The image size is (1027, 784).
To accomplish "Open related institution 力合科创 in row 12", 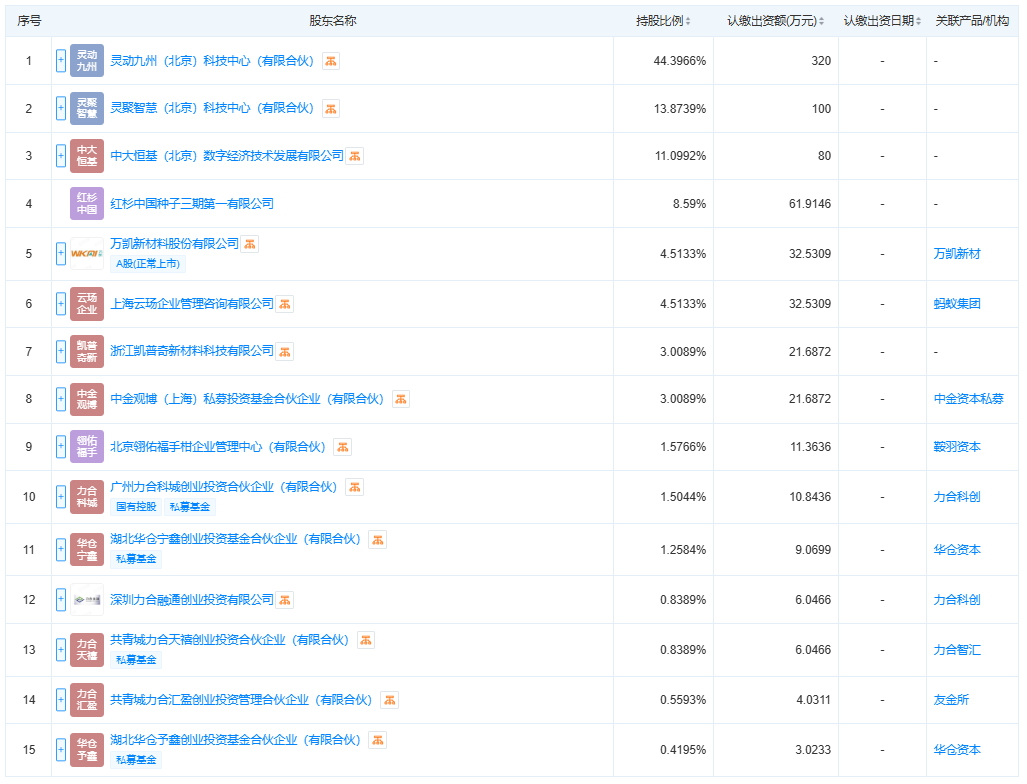I will [x=957, y=600].
